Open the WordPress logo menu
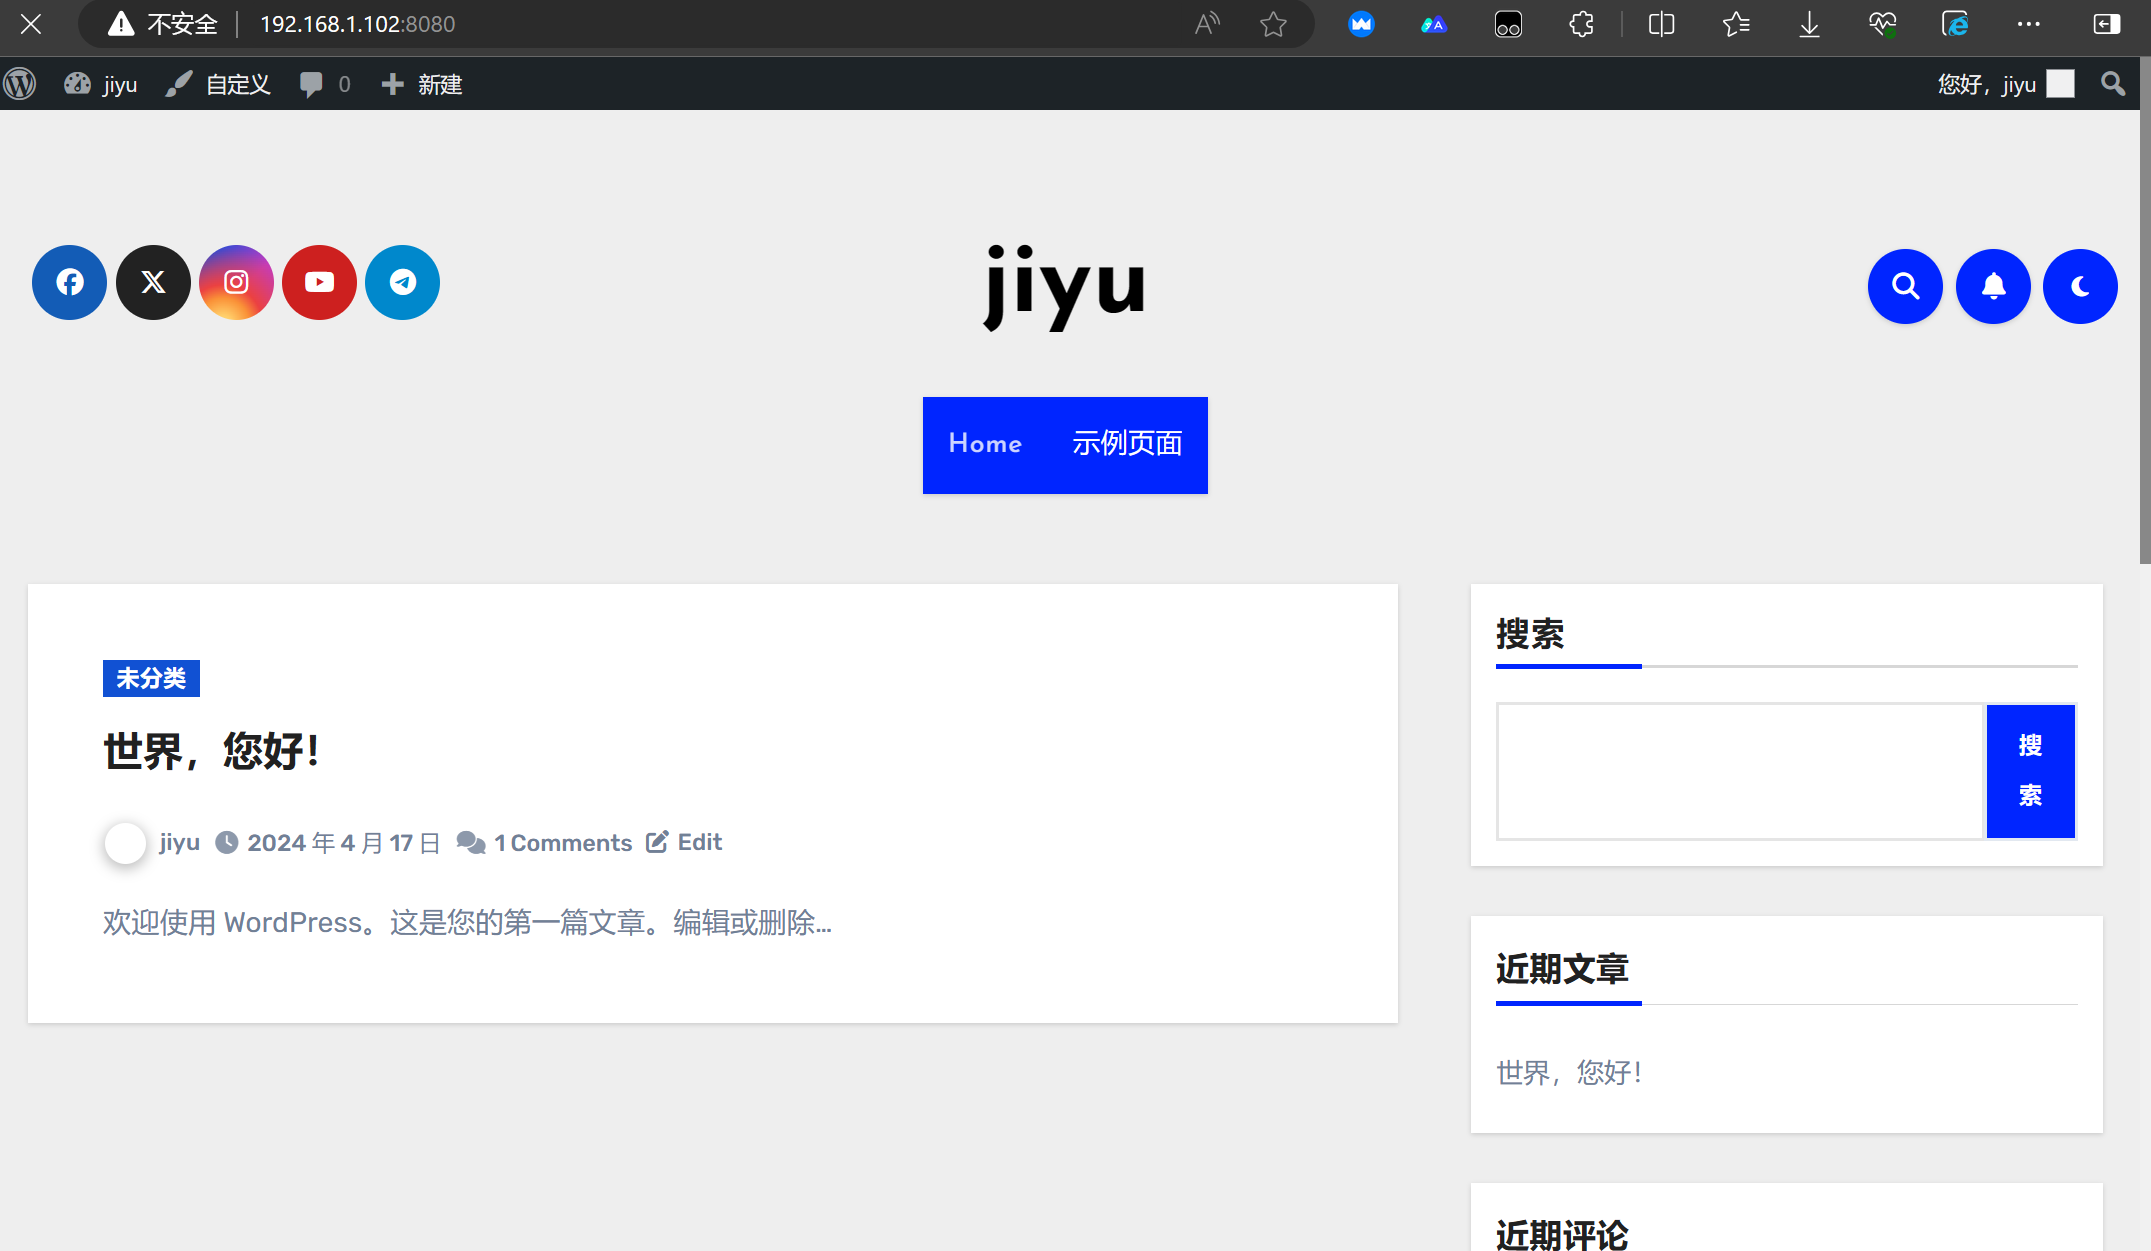2151x1251 pixels. (x=20, y=84)
